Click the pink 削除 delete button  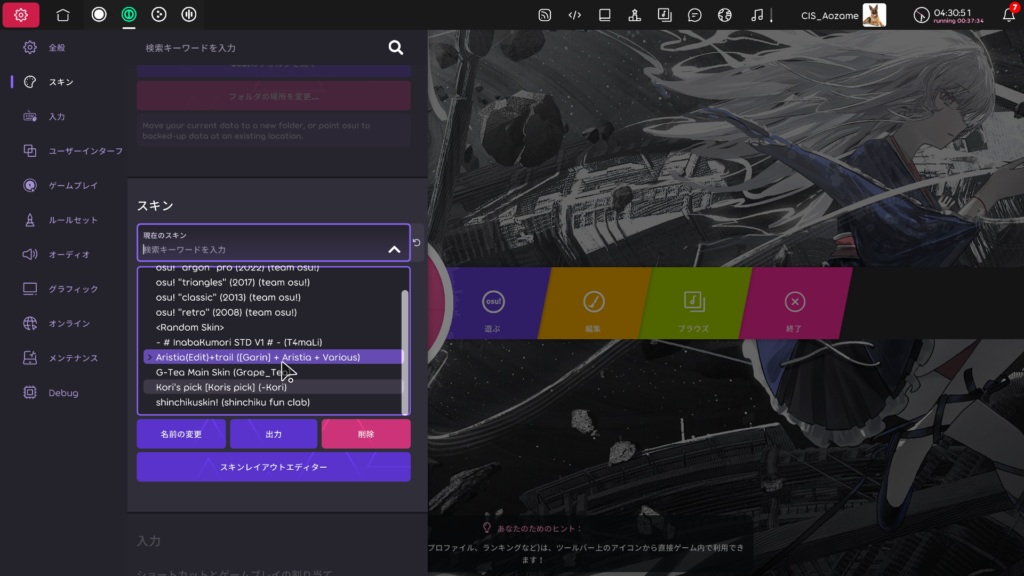366,434
